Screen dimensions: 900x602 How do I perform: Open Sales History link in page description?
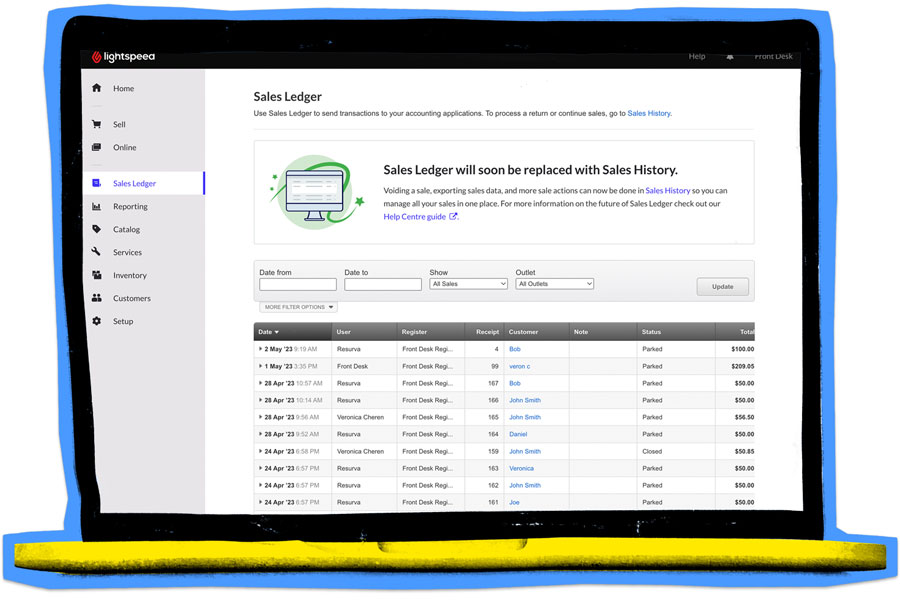click(649, 113)
